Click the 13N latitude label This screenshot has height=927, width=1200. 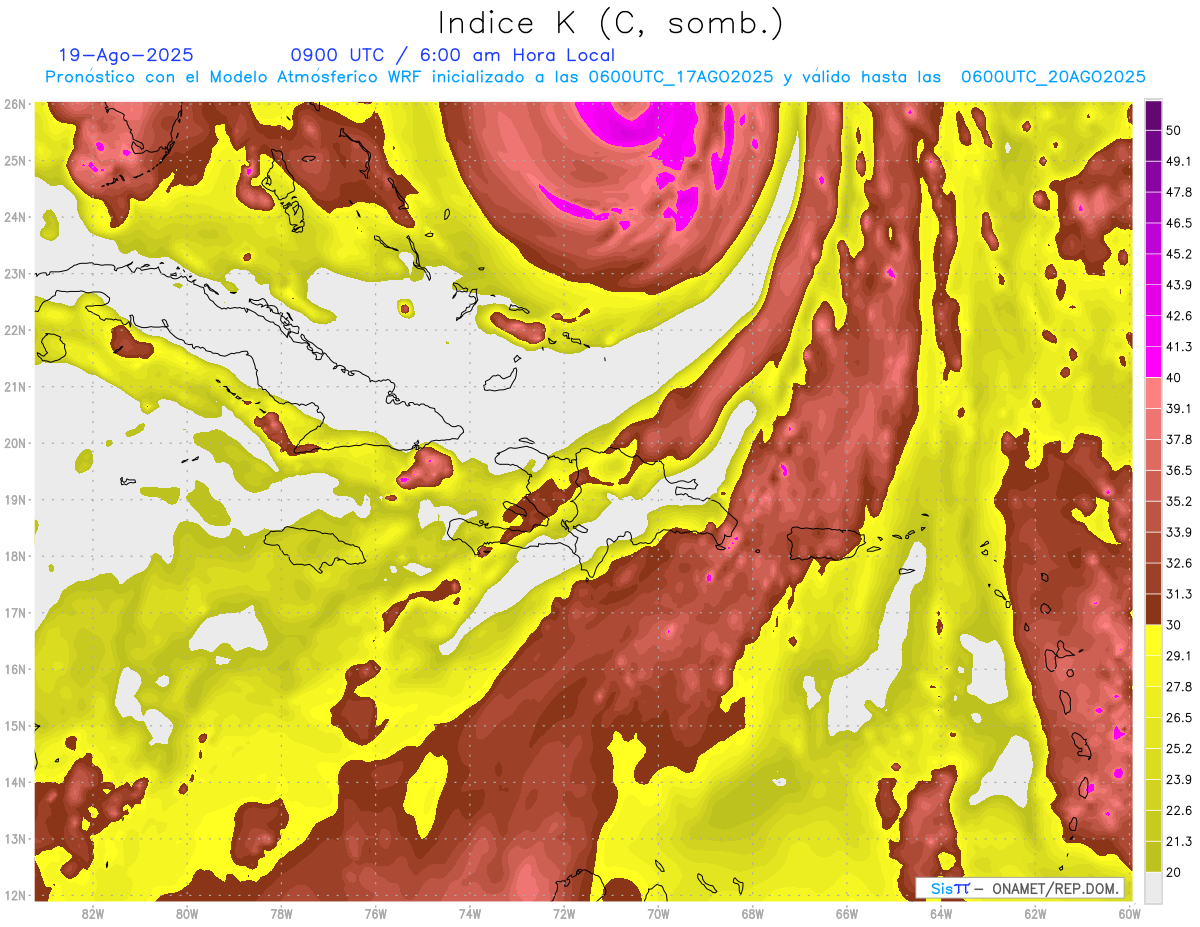(15, 838)
